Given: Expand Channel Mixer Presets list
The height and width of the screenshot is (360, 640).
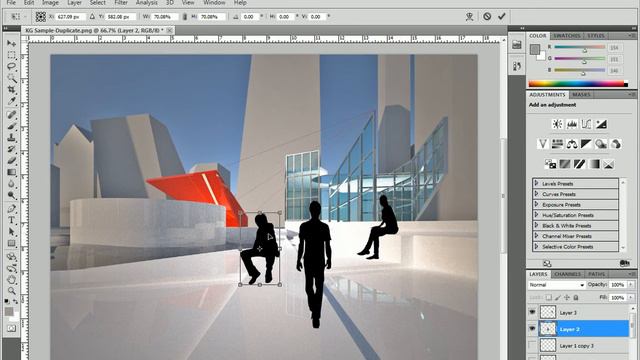Looking at the screenshot, I should tap(536, 236).
